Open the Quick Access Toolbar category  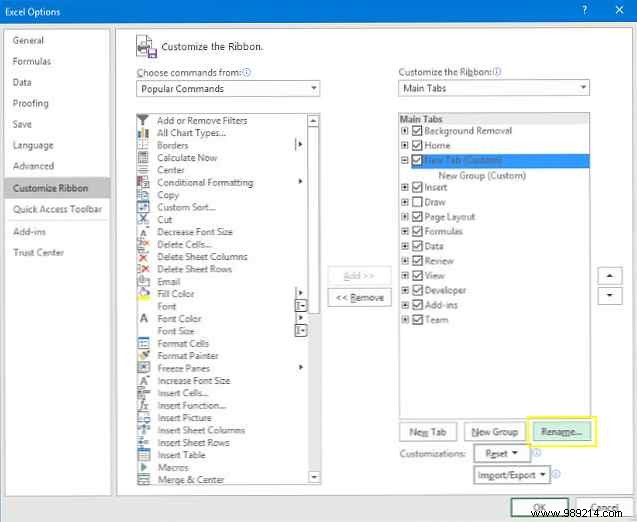point(57,209)
